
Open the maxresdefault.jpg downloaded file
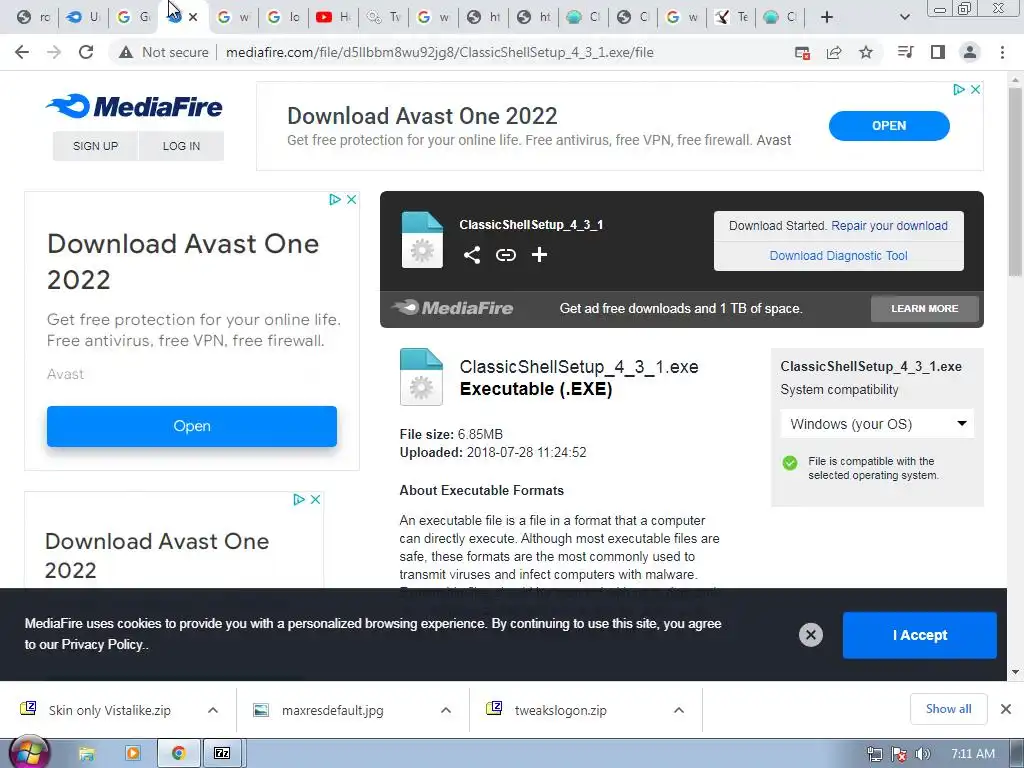(x=332, y=711)
